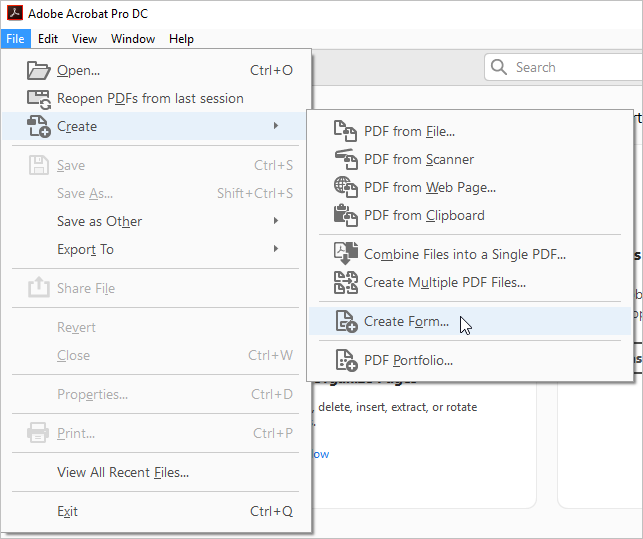The width and height of the screenshot is (643, 539).
Task: Expand the Save as Other submenu arrow
Action: coord(276,221)
